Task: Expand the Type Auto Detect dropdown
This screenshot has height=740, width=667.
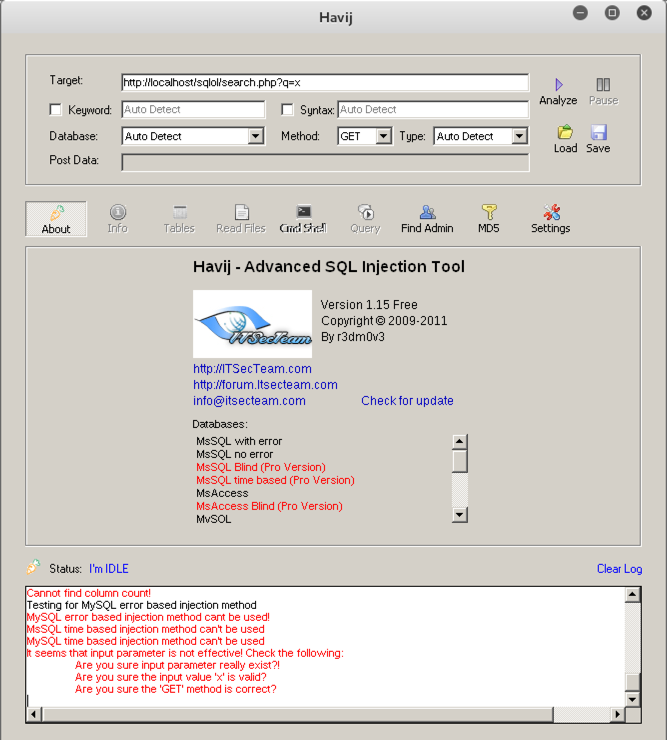Action: click(x=519, y=136)
